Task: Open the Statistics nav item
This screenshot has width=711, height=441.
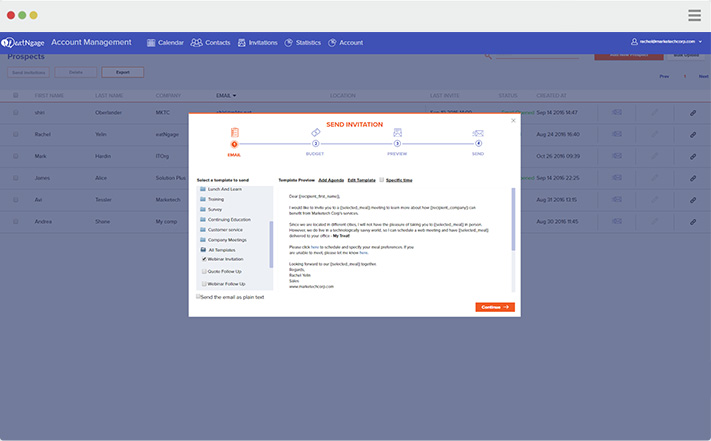Action: [x=302, y=43]
